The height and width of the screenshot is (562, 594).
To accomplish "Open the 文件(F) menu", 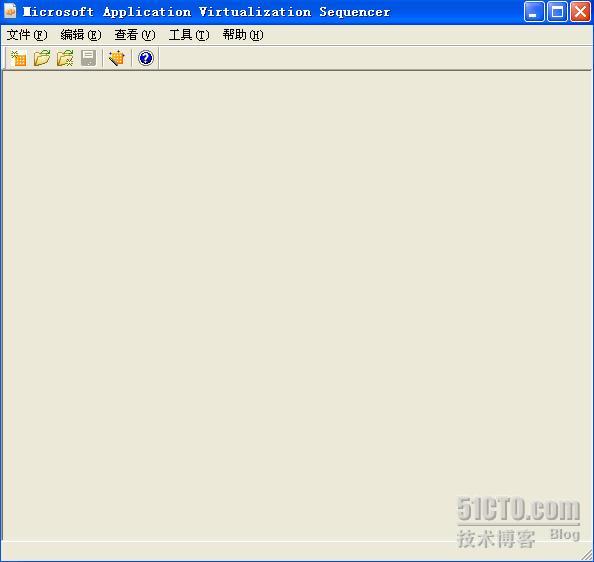I will (x=27, y=35).
